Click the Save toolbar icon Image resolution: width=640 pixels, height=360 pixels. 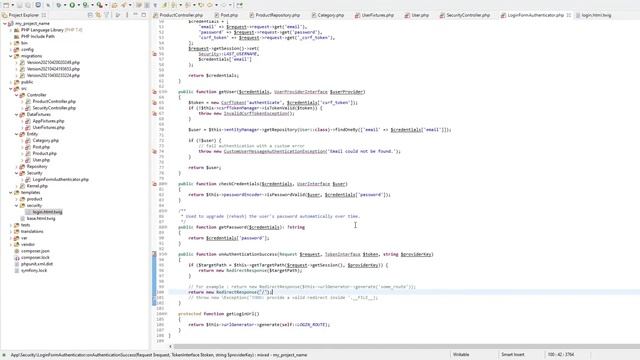20,5
